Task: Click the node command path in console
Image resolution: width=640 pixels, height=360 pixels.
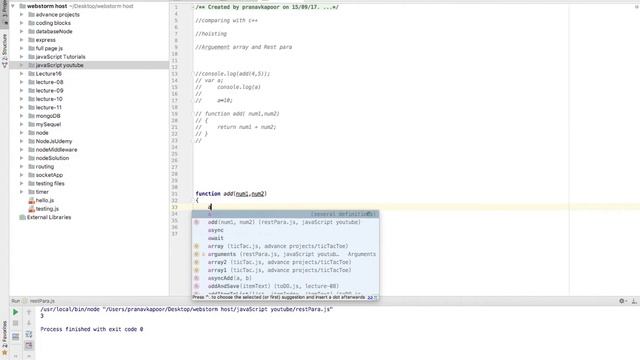Action: [x=187, y=309]
